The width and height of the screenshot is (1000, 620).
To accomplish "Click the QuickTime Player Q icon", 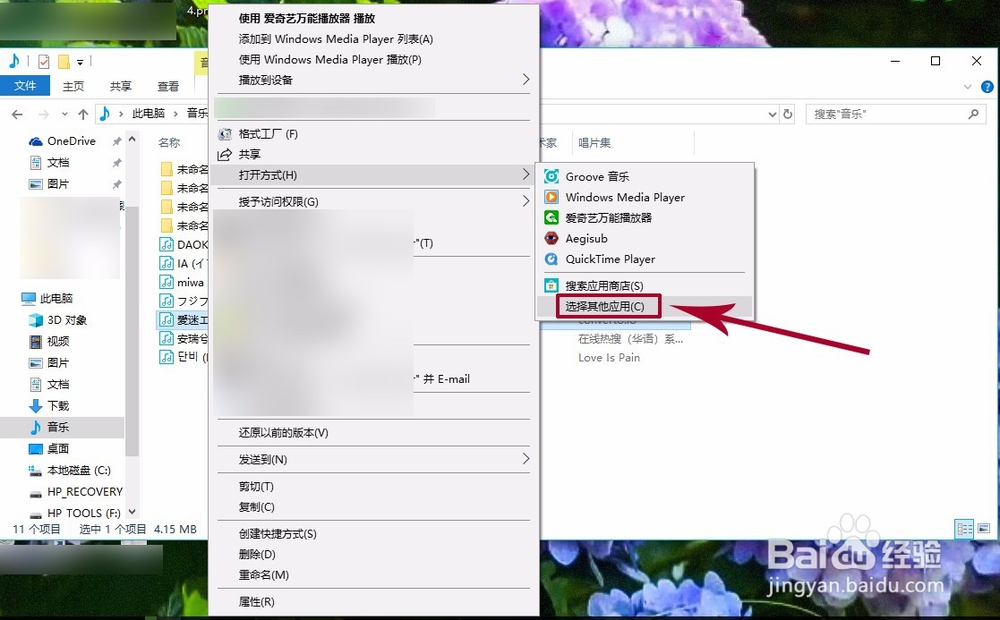I will 552,259.
